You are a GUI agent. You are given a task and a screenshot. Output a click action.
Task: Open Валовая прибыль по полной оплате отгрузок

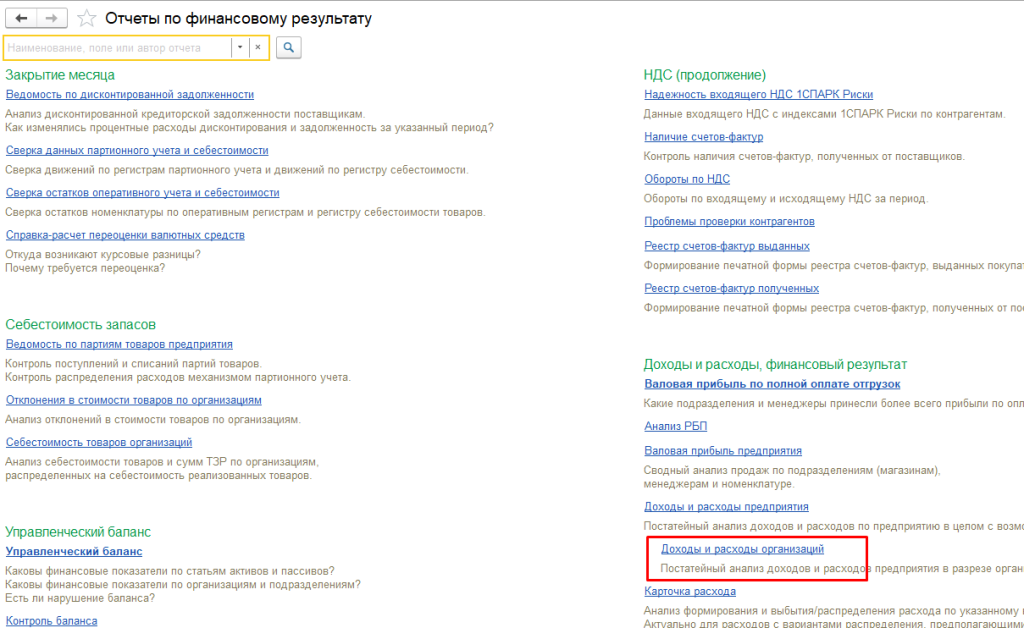pyautogui.click(x=772, y=384)
